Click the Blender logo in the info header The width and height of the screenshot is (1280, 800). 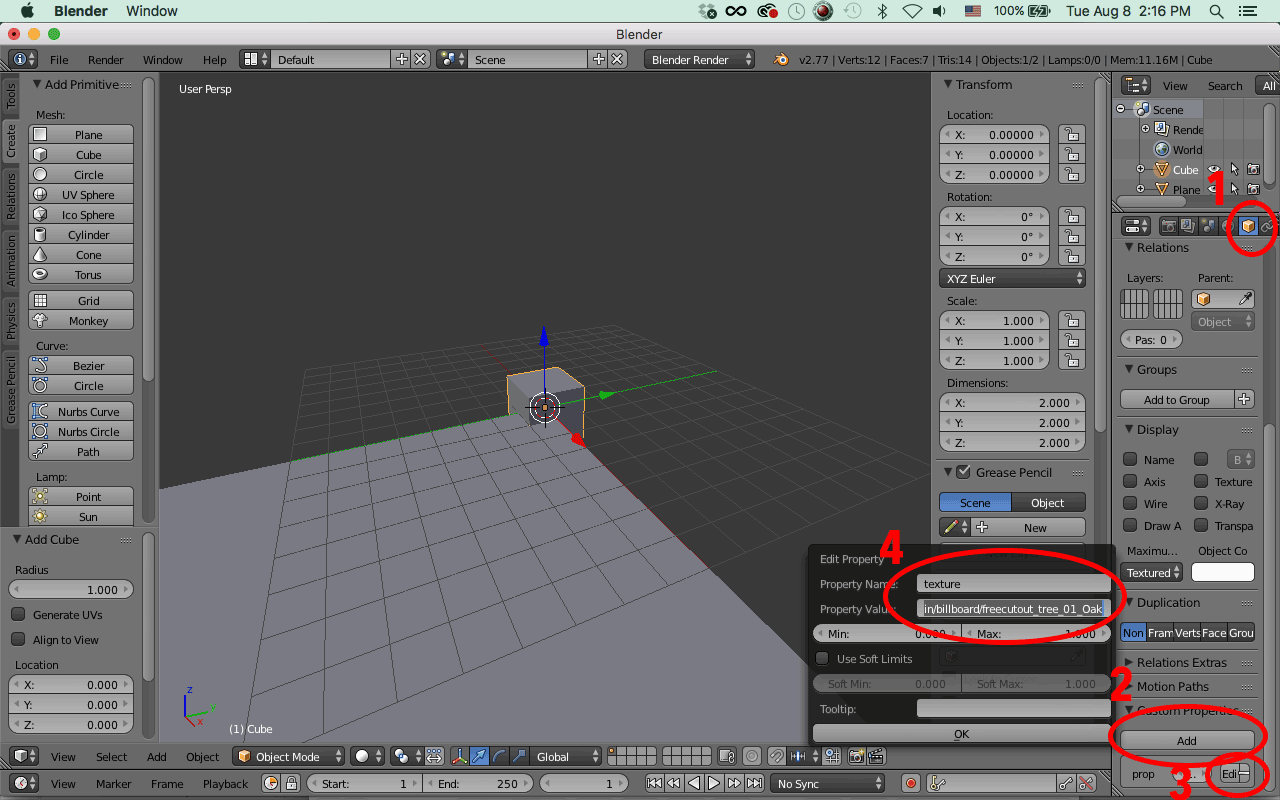click(x=780, y=59)
